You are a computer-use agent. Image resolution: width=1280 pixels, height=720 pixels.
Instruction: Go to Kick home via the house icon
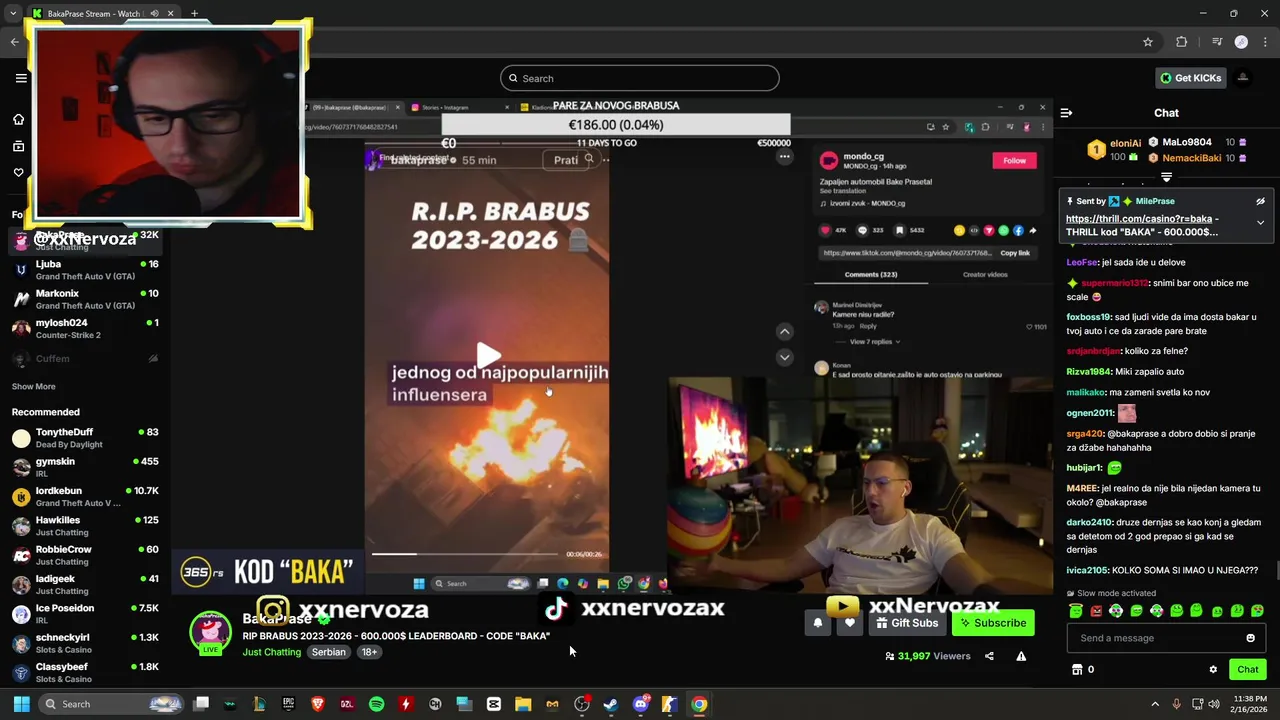18,119
